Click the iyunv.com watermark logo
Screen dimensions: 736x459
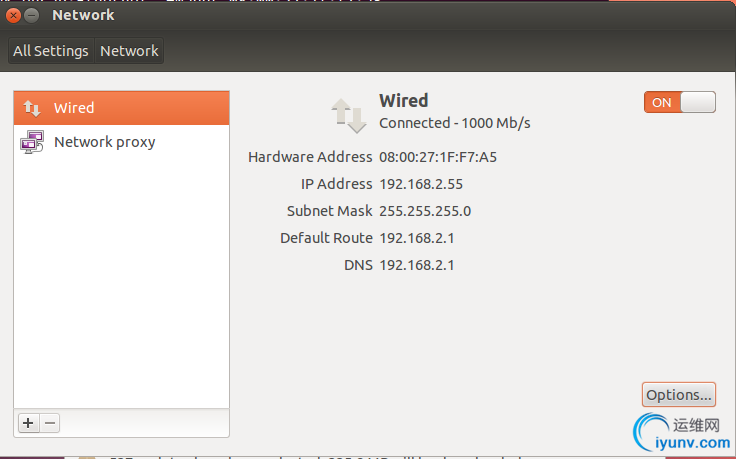click(682, 432)
